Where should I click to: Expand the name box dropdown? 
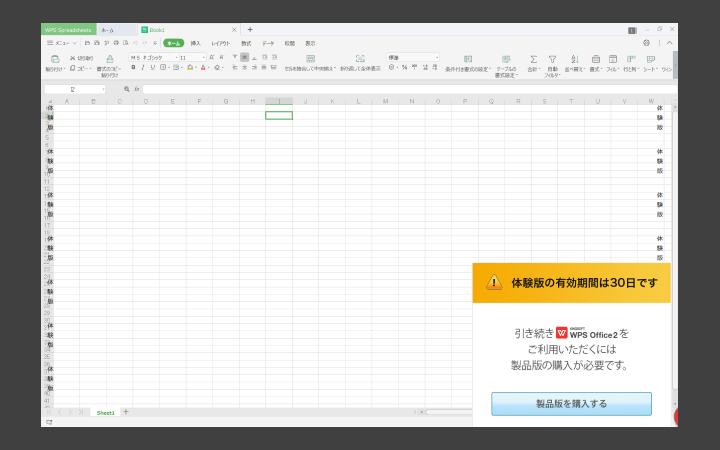coord(103,89)
